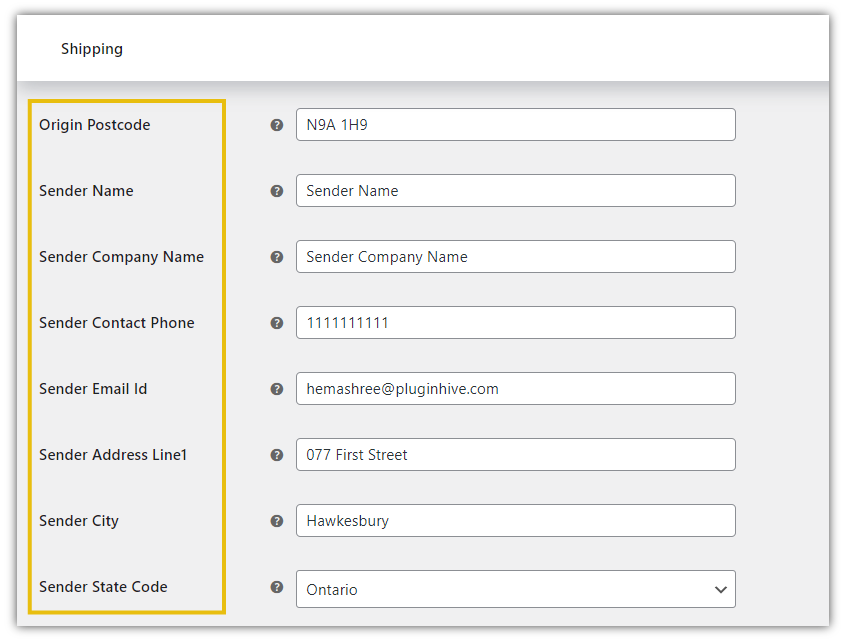Screen dimensions: 841x643
Task: Click the help icon for Sender Address Line1
Action: pos(277,455)
